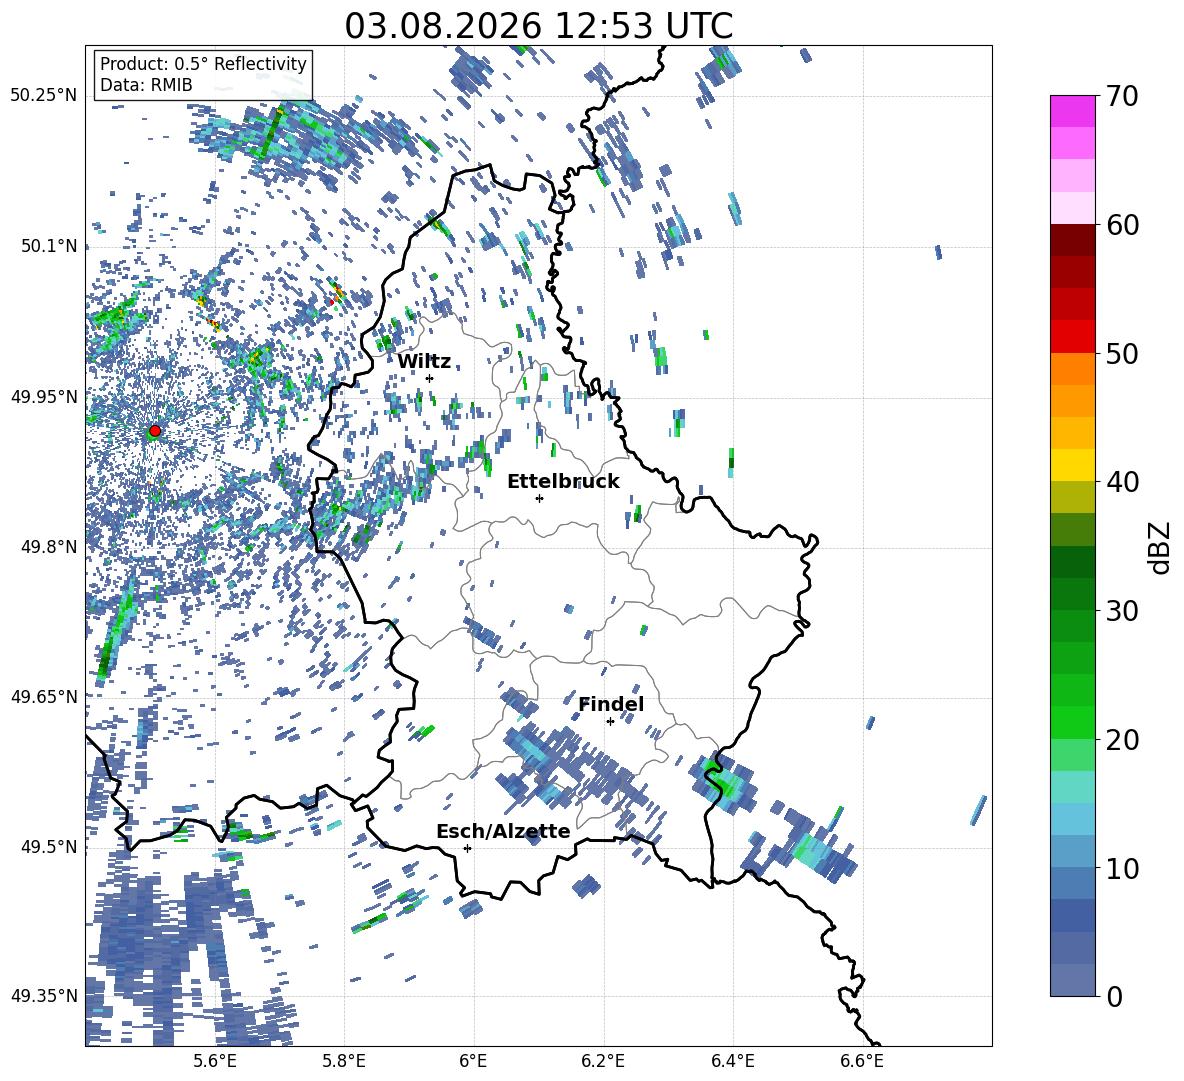Viewport: 1184px width, 1081px height.
Task: Click the Wiltz station cross marker
Action: [430, 378]
